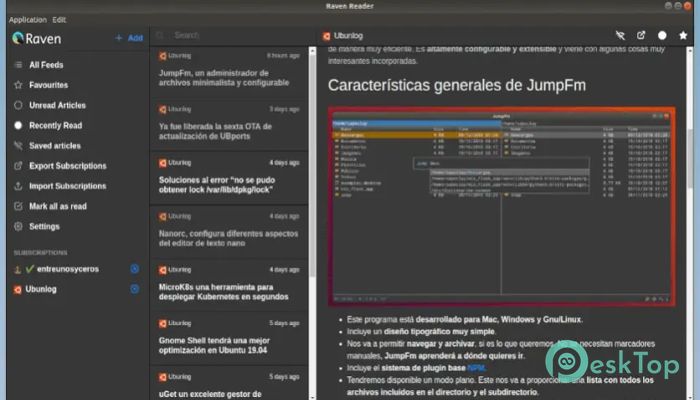Open the Edit menu
Screen dimensions: 700x400
(59, 20)
